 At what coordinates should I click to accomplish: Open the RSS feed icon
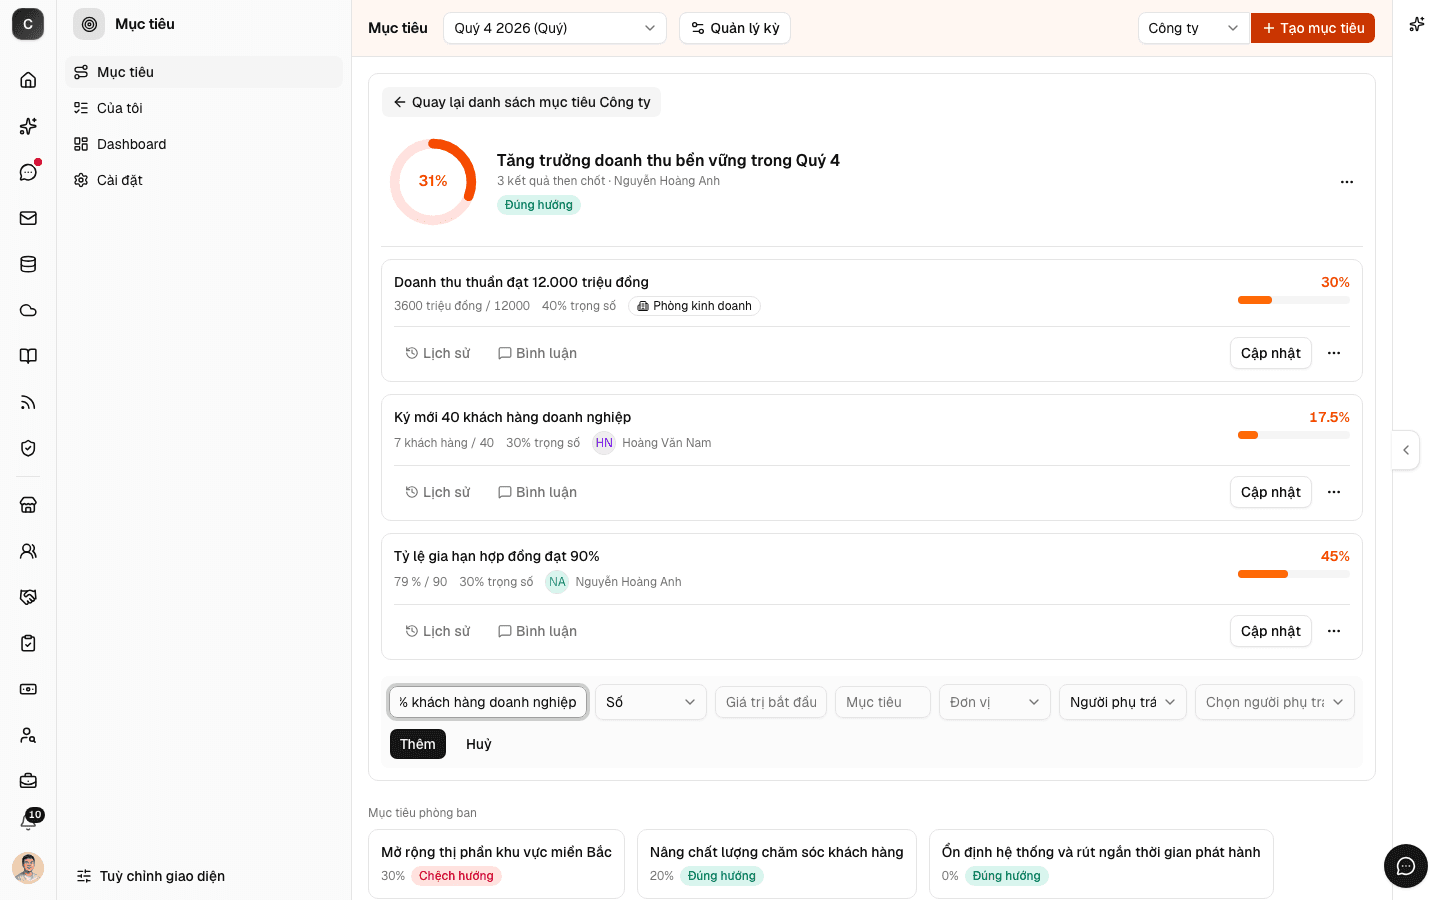coord(28,402)
